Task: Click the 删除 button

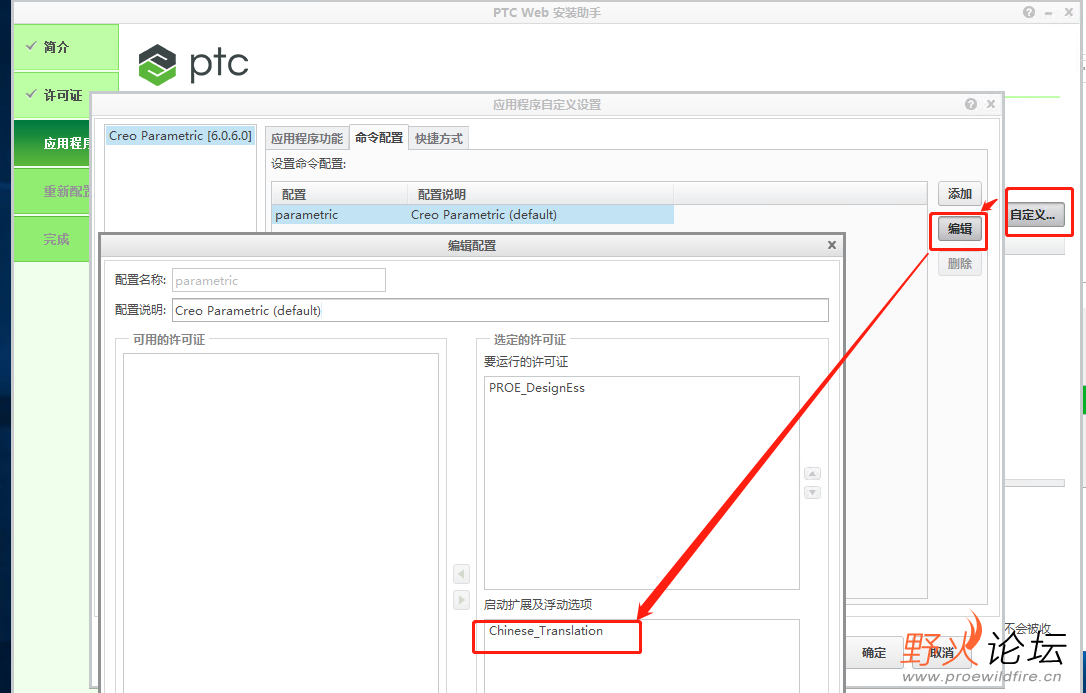Action: 960,263
